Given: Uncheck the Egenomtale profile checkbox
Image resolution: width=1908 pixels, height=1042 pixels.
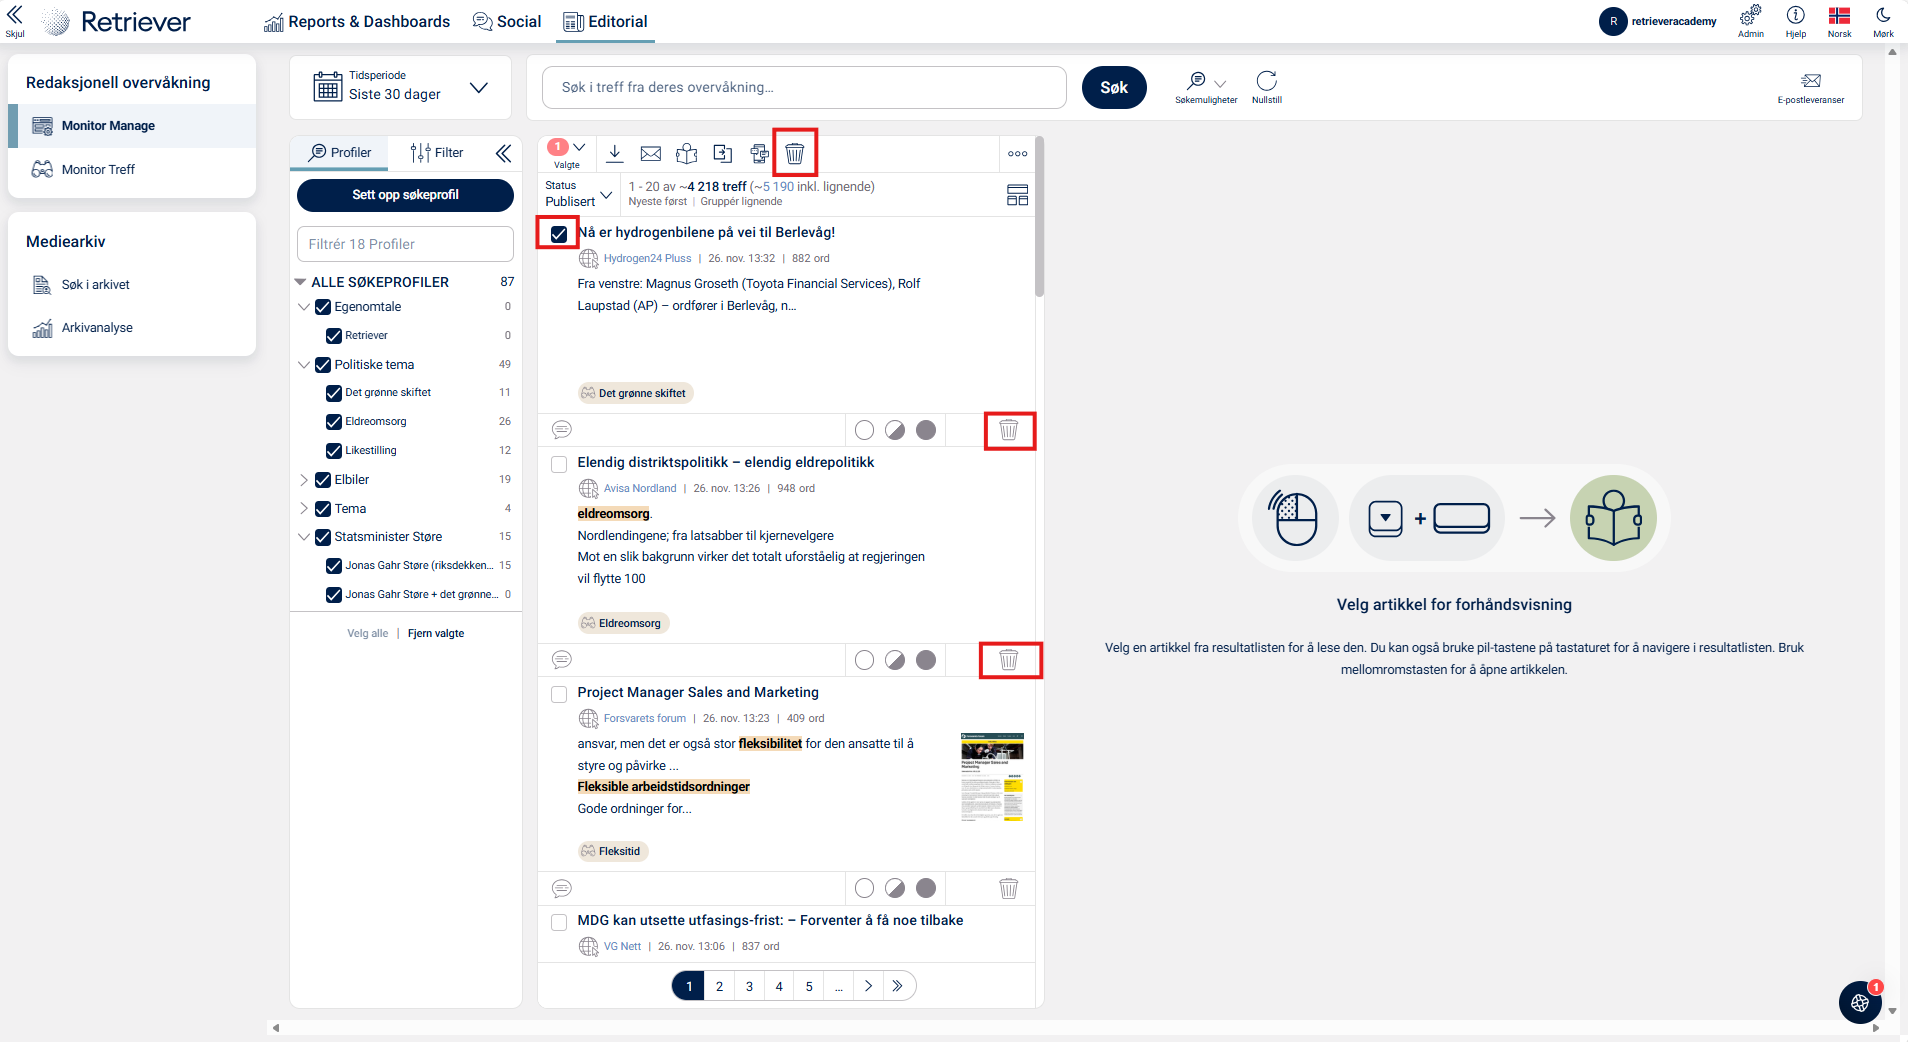Looking at the screenshot, I should point(323,307).
